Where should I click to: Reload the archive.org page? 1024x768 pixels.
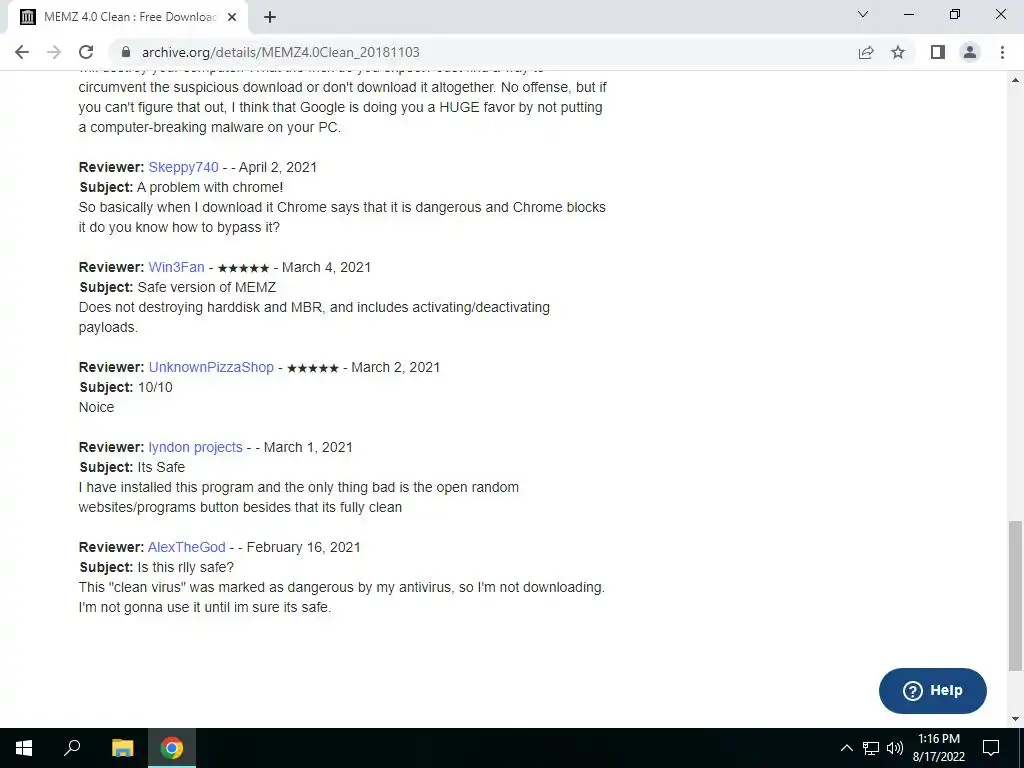[86, 52]
